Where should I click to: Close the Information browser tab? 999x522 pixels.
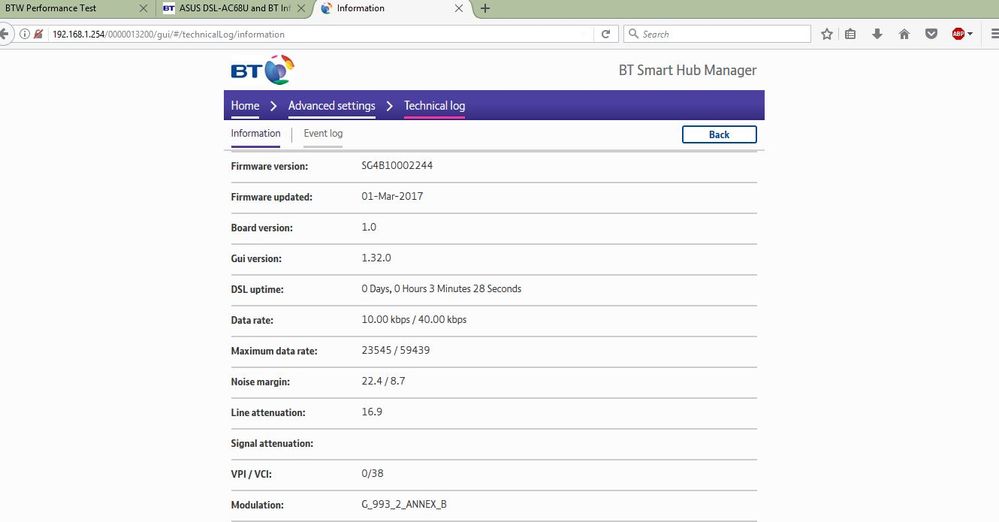tap(459, 8)
